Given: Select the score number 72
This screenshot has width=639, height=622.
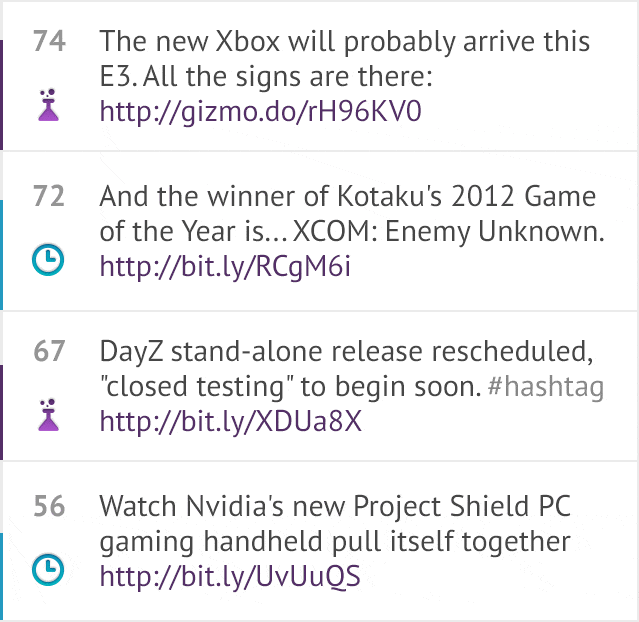Looking at the screenshot, I should tap(49, 196).
